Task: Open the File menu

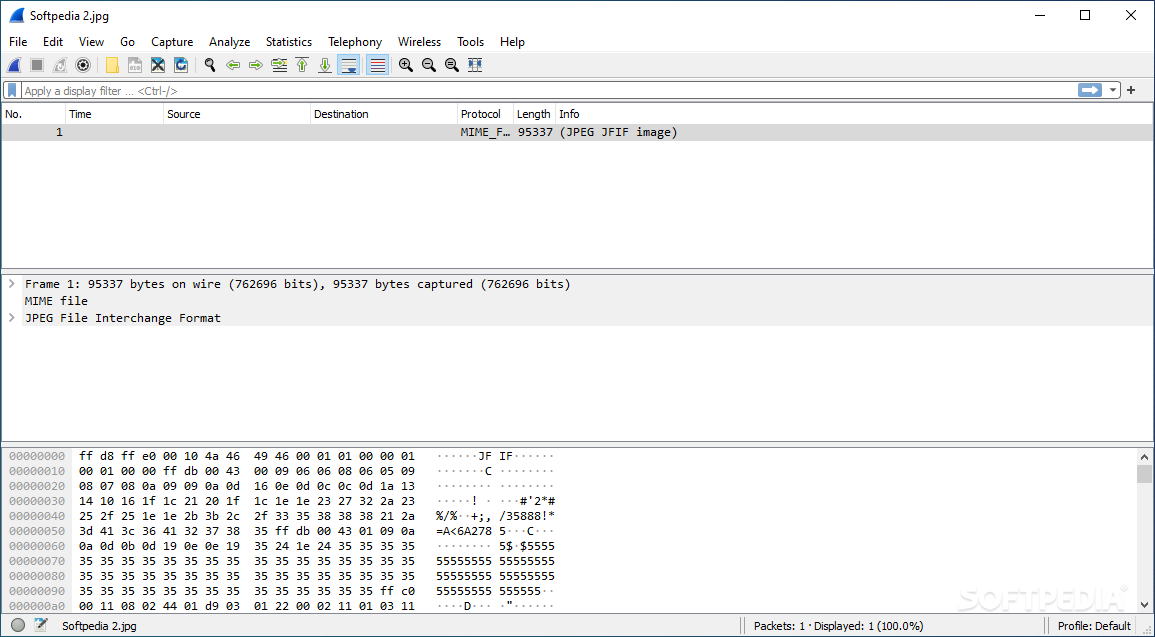Action: pyautogui.click(x=18, y=42)
